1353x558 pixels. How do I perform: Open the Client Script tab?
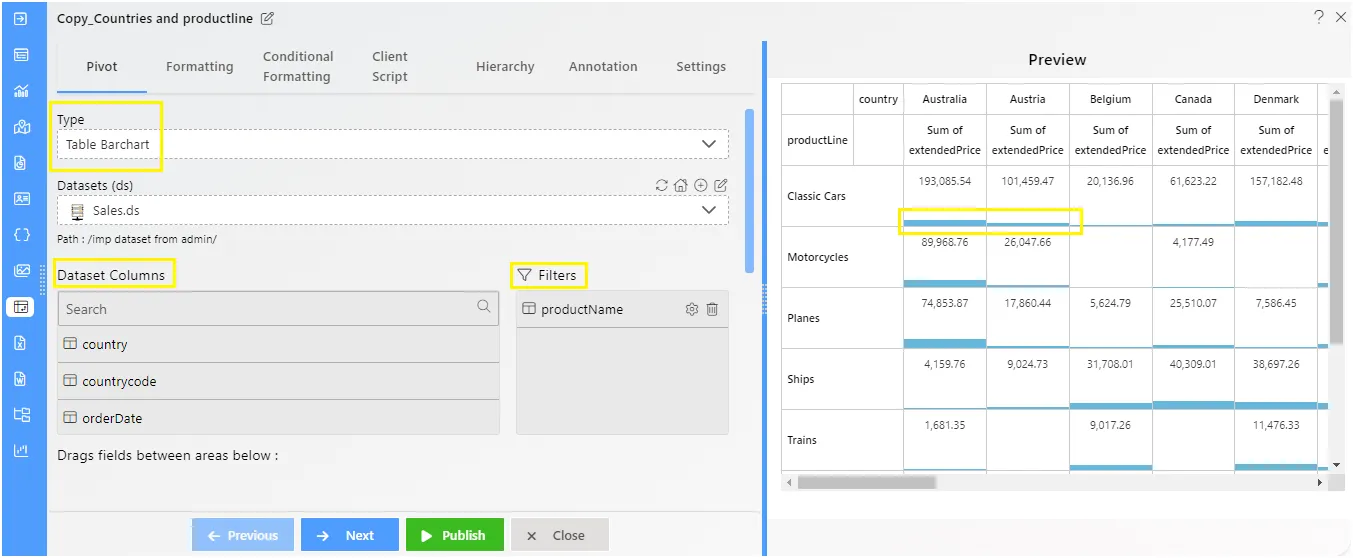pos(390,67)
